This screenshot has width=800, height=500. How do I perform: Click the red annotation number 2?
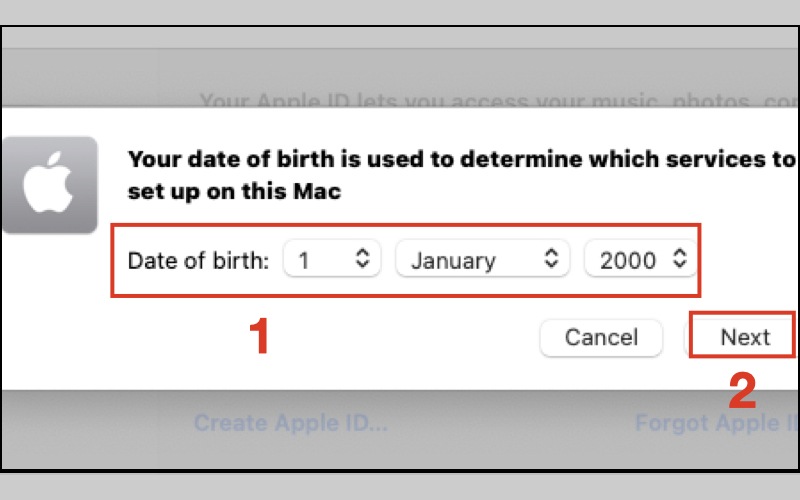(x=742, y=393)
